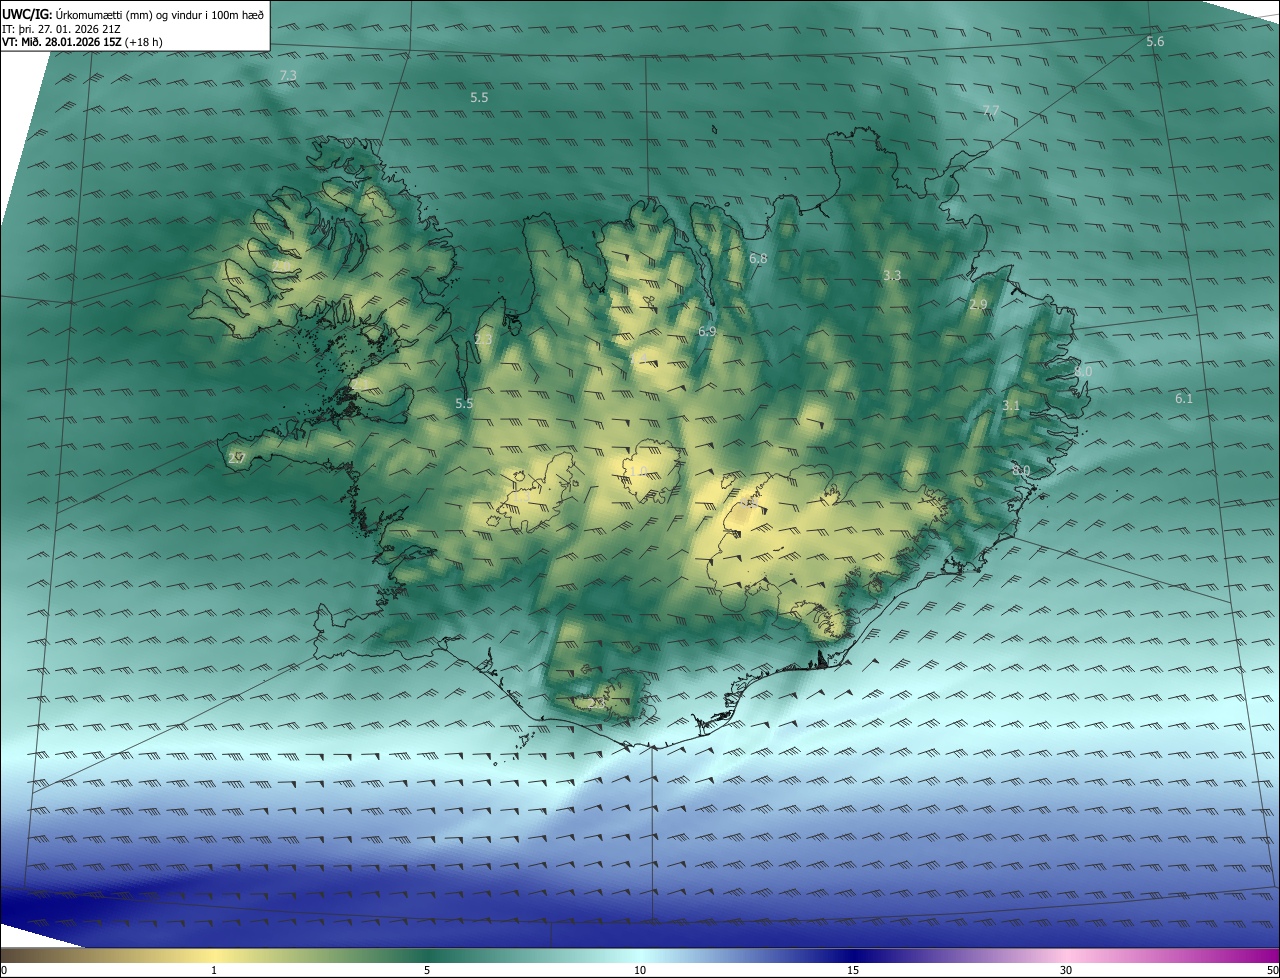Pick the 6.9 value label
Viewport: 1280px width, 978px height.
coord(707,331)
